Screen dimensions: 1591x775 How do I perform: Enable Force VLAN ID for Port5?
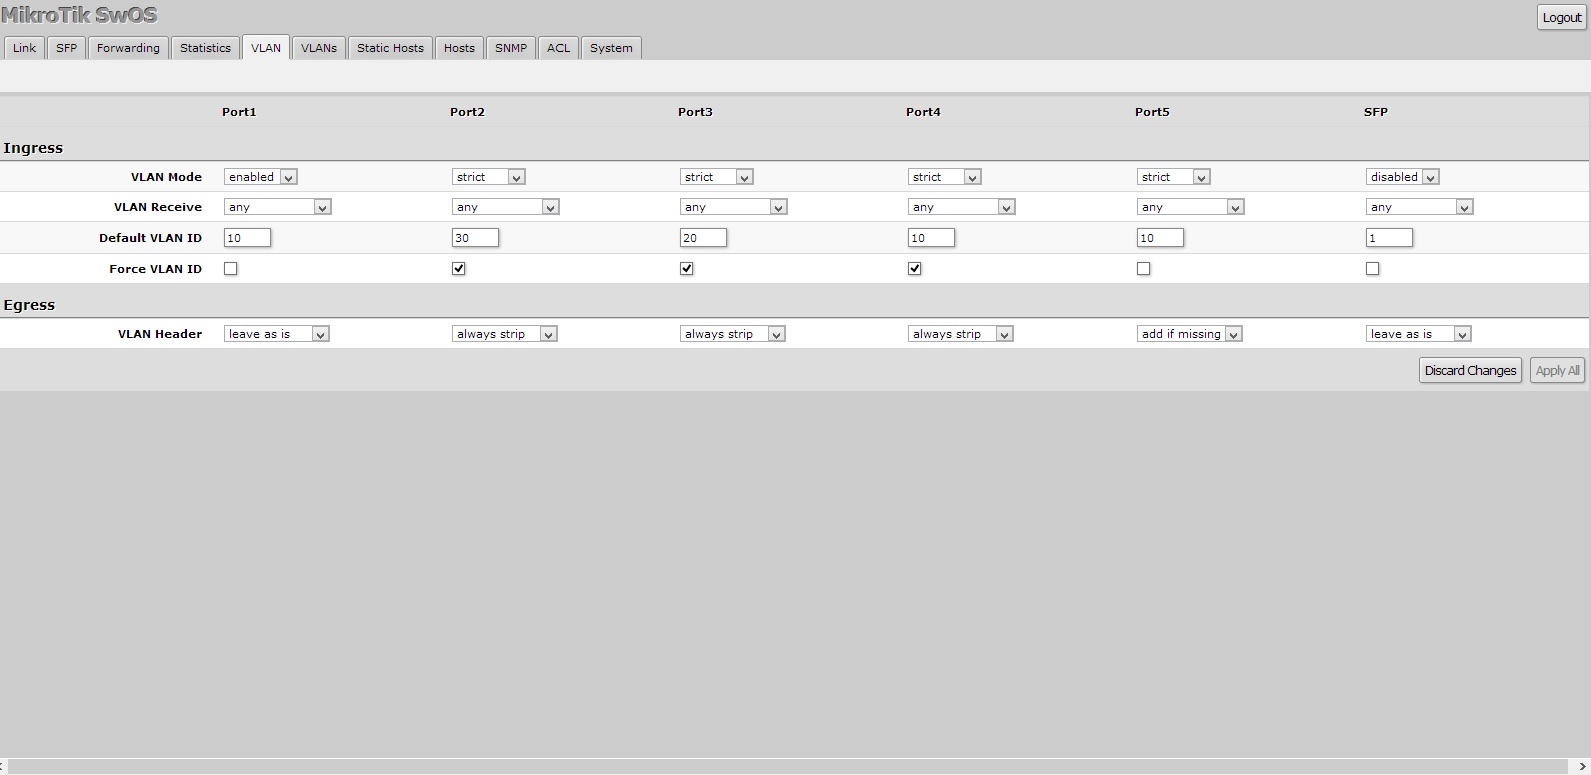click(1144, 269)
